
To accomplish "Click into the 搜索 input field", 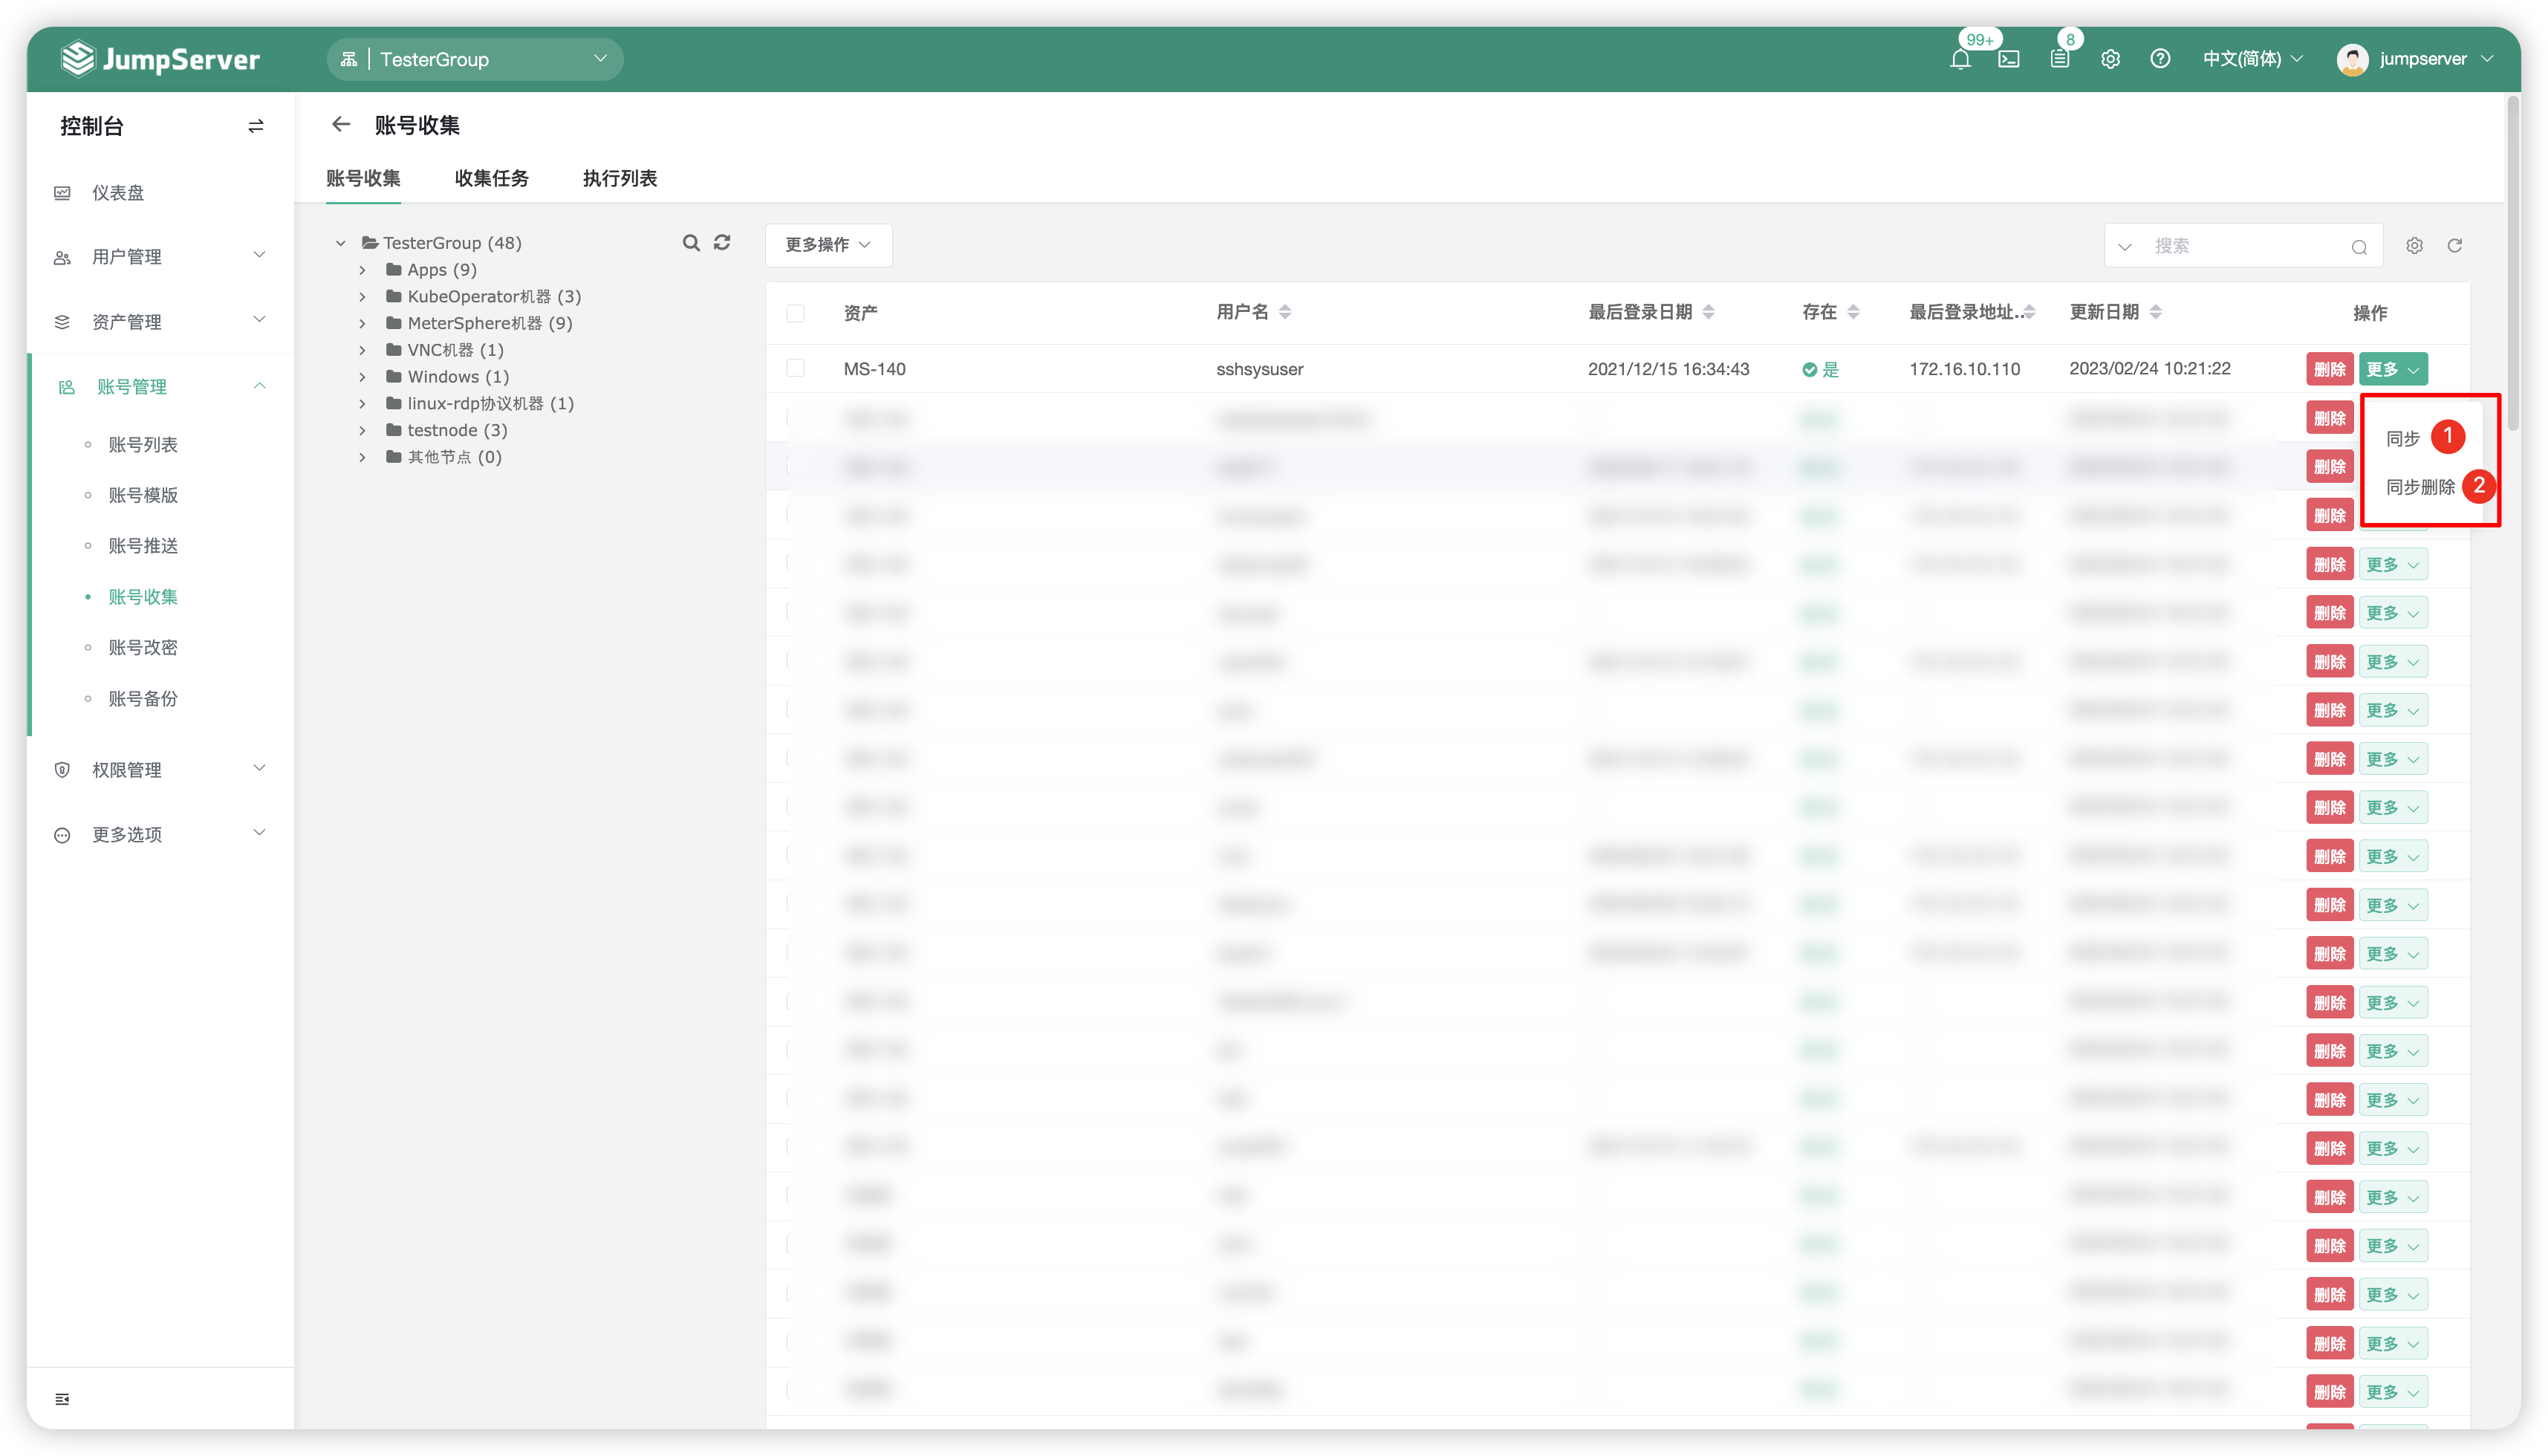I will pyautogui.click(x=2245, y=246).
